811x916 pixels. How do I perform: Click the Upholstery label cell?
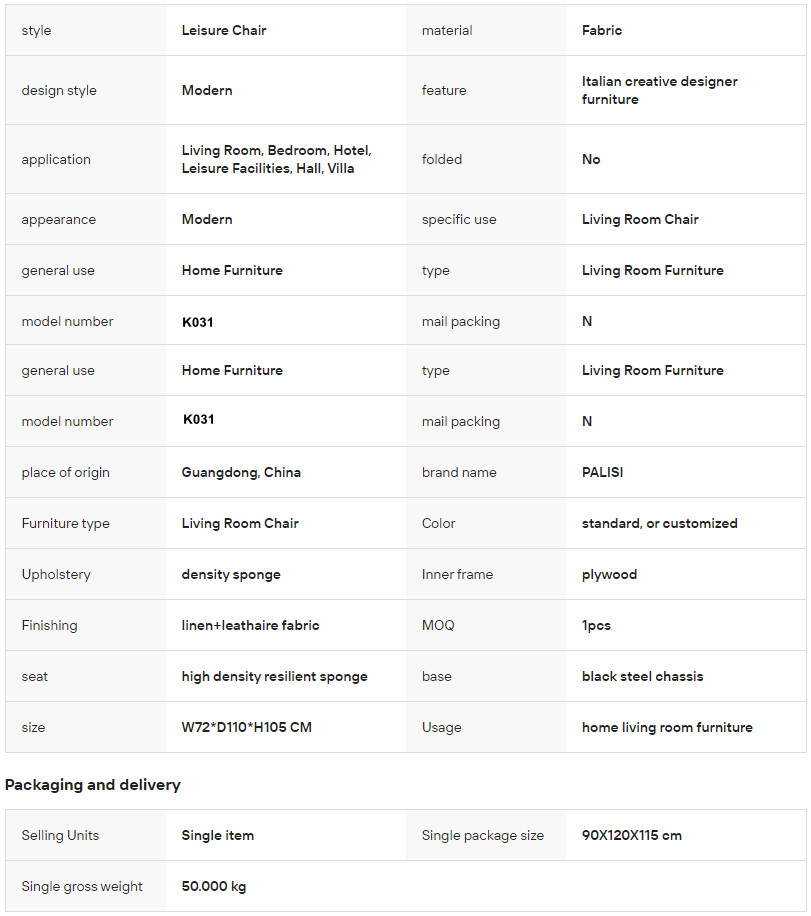[x=56, y=574]
